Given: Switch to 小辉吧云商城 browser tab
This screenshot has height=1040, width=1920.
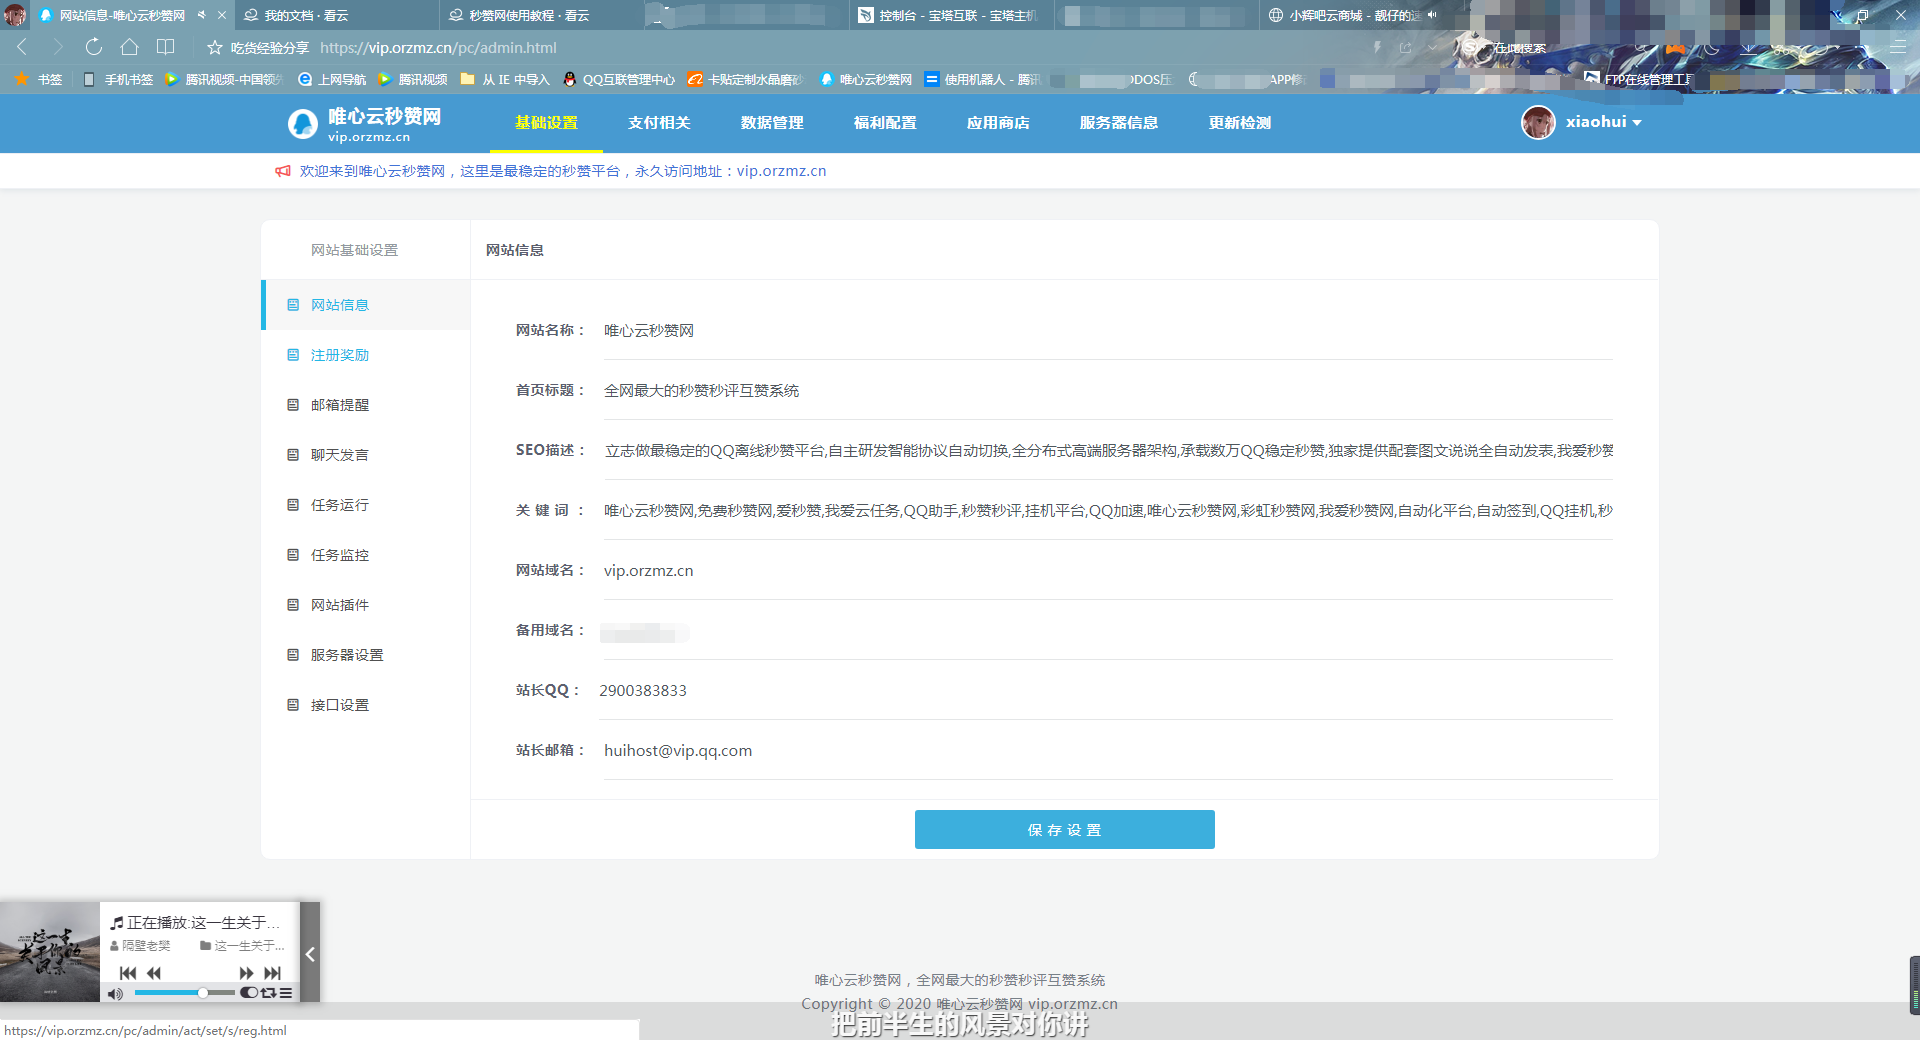Looking at the screenshot, I should pyautogui.click(x=1355, y=15).
